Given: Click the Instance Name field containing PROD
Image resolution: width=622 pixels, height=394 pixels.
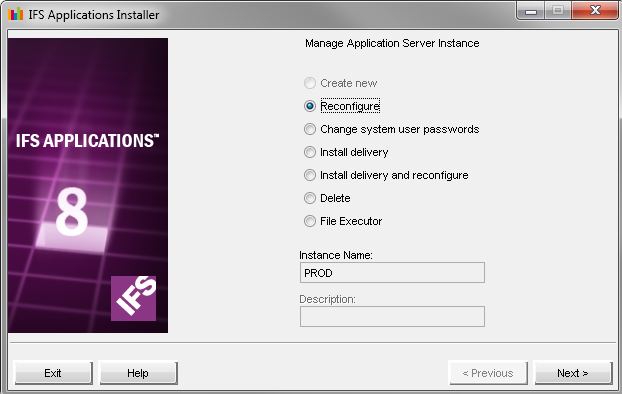Looking at the screenshot, I should tap(392, 273).
